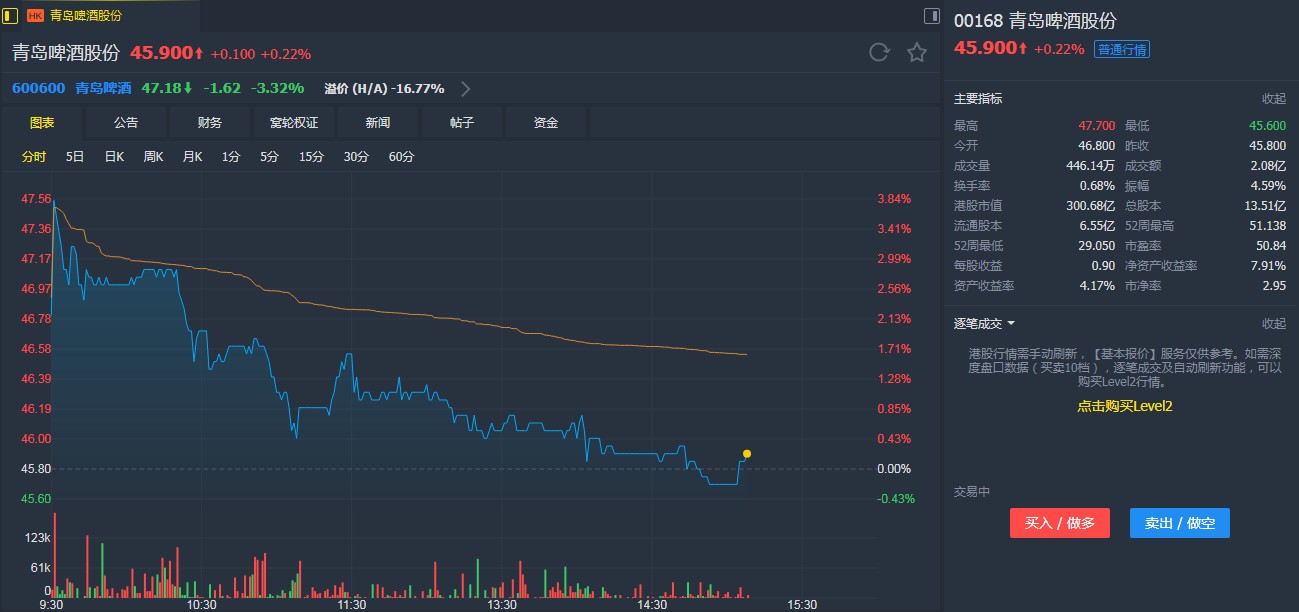This screenshot has width=1299, height=612.
Task: Open the 逐笔成交 dropdown
Action: pos(985,324)
